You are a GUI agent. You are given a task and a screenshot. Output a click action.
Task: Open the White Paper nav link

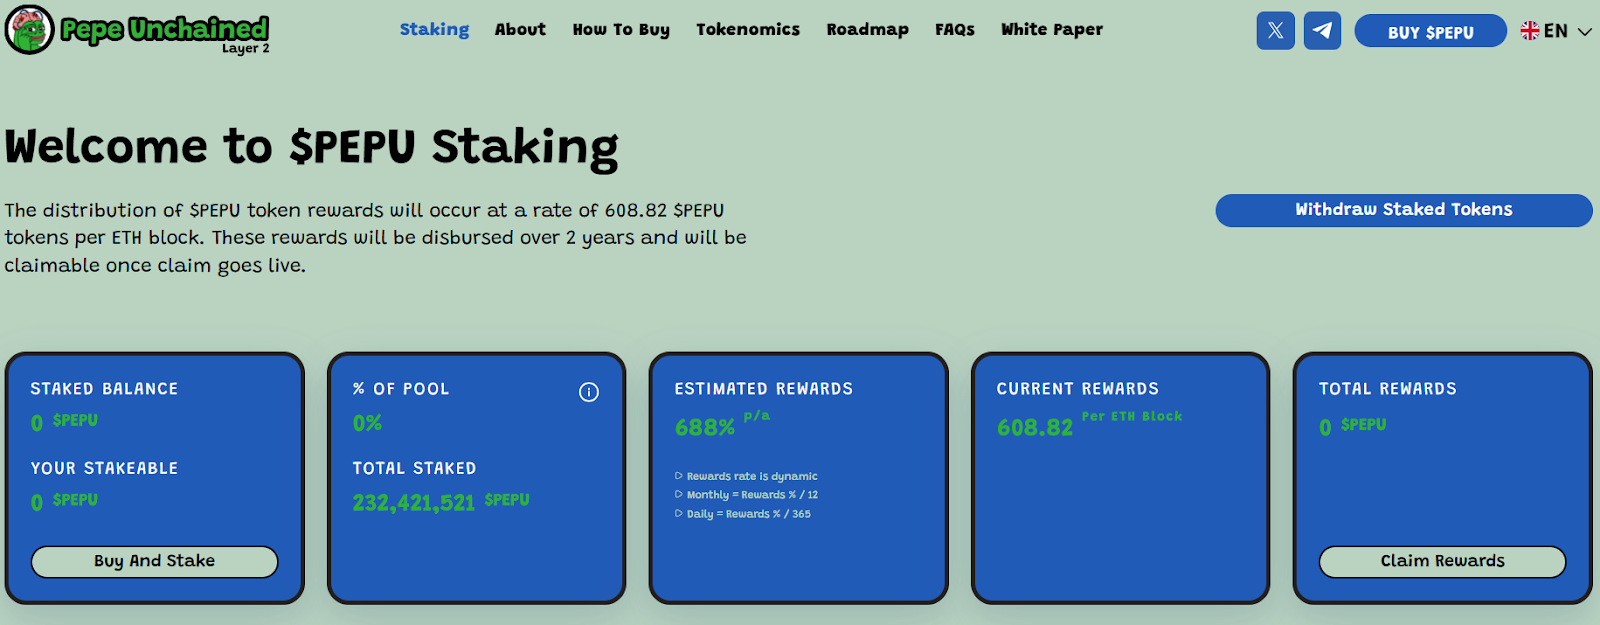(1052, 30)
